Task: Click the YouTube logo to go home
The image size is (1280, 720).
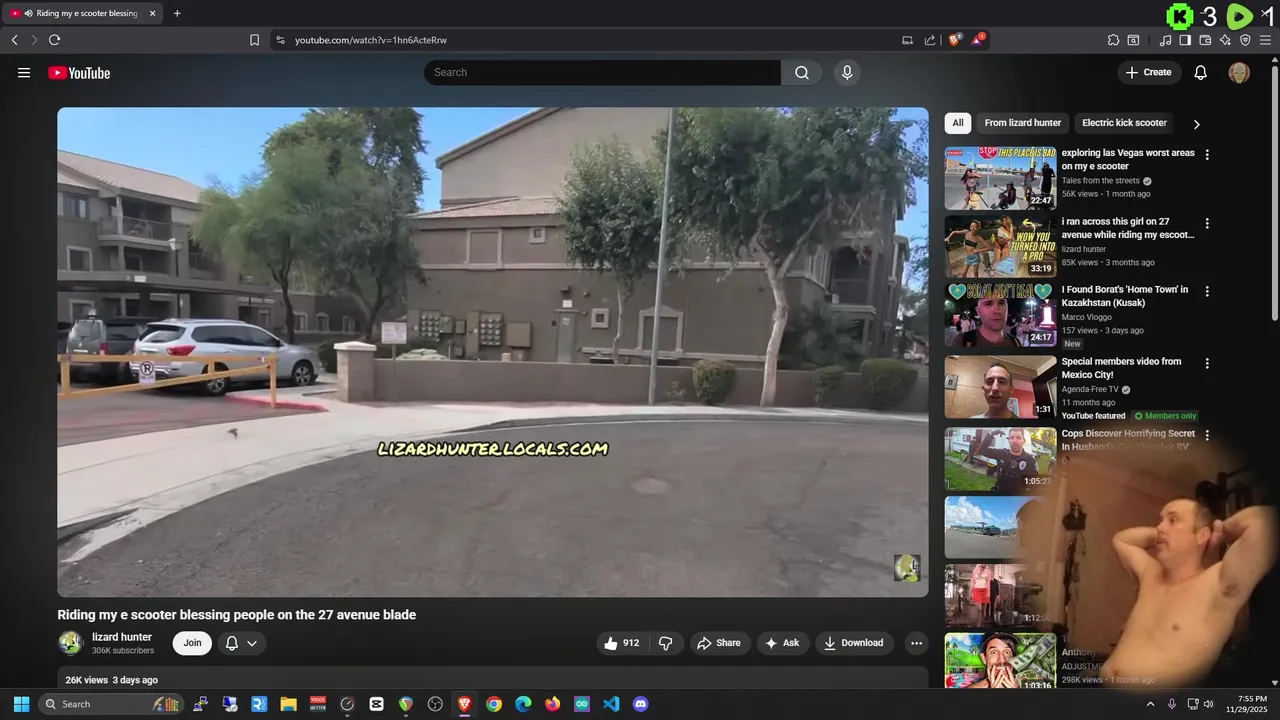Action: pos(79,72)
